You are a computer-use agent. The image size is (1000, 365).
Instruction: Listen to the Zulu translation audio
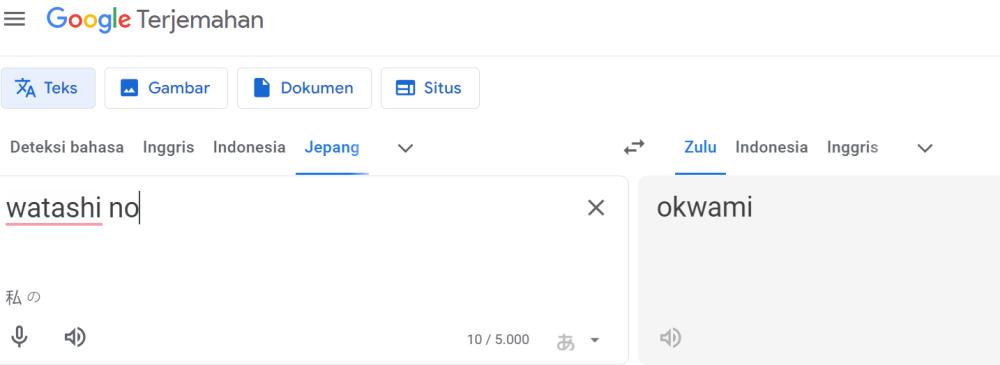click(x=670, y=338)
